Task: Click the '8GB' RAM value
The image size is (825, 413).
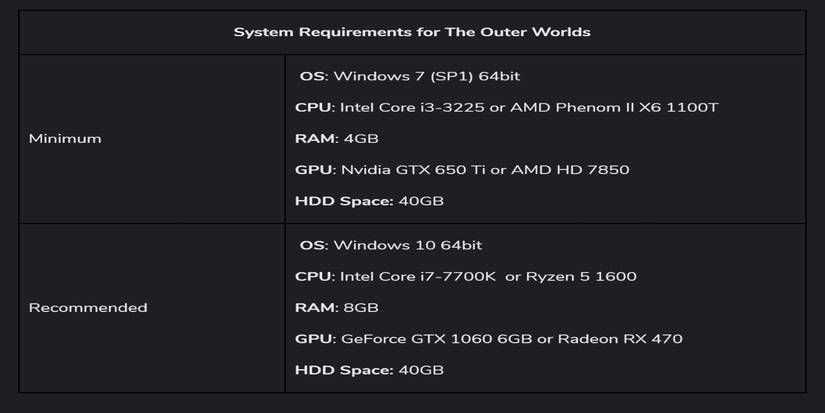Action: pyautogui.click(x=360, y=307)
